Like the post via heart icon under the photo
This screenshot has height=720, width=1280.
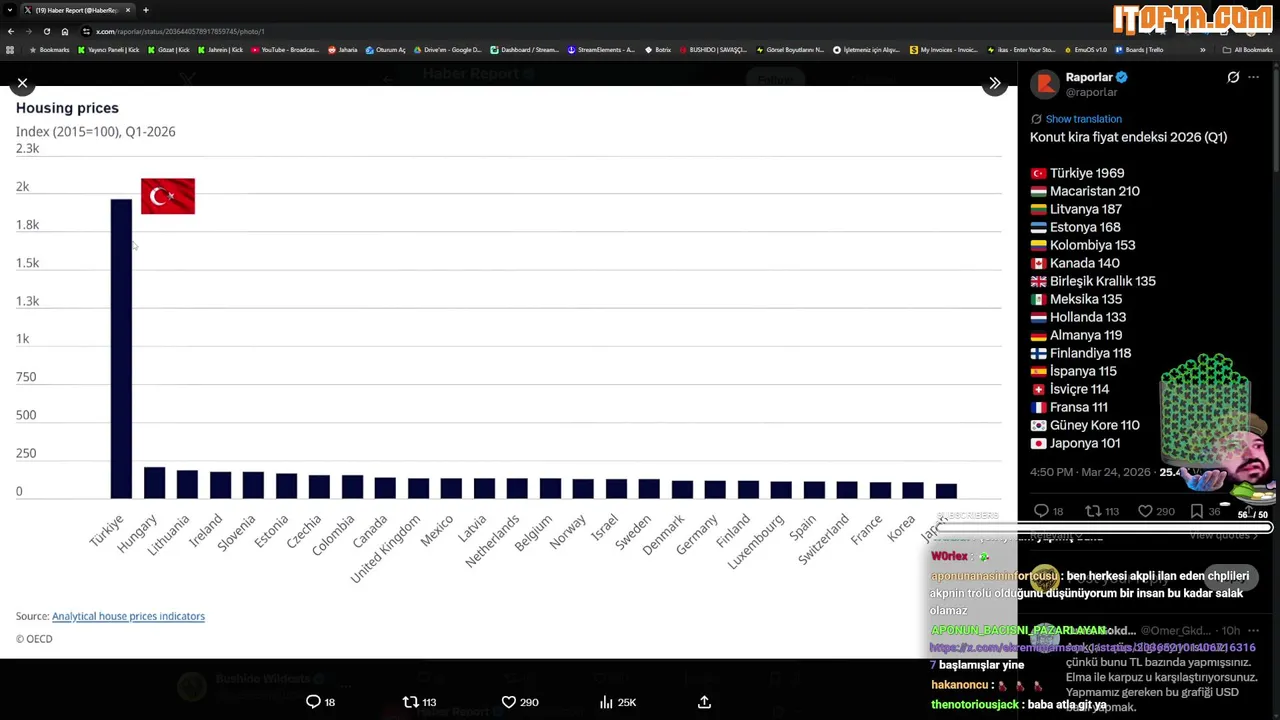point(508,702)
